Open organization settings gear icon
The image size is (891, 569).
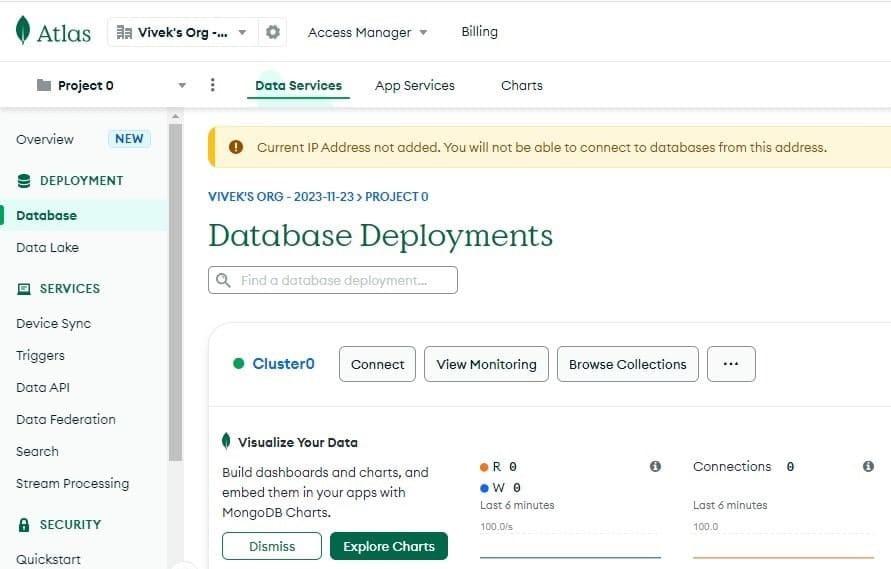click(x=272, y=32)
